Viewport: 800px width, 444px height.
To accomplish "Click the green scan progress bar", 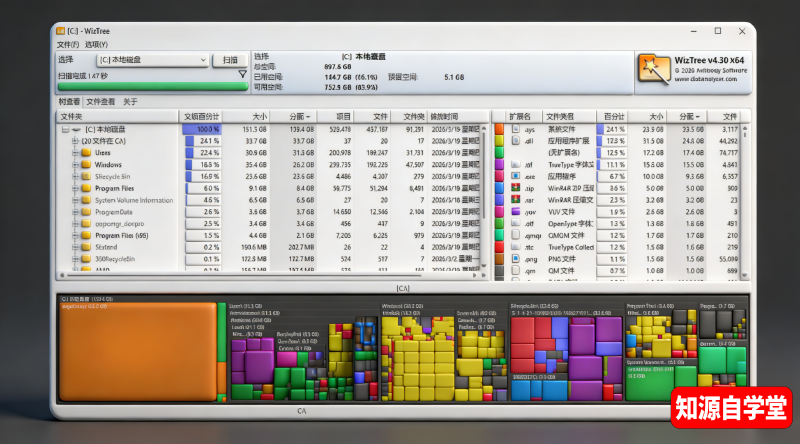I will tap(153, 87).
